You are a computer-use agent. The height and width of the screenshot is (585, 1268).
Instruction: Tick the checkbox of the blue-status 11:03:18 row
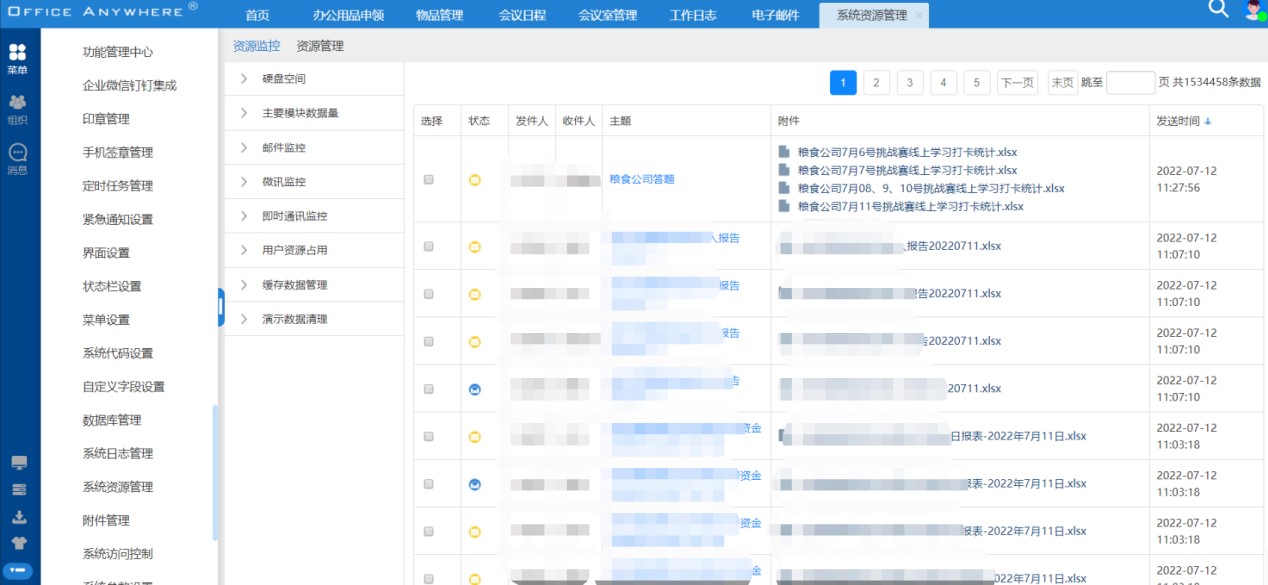click(429, 484)
